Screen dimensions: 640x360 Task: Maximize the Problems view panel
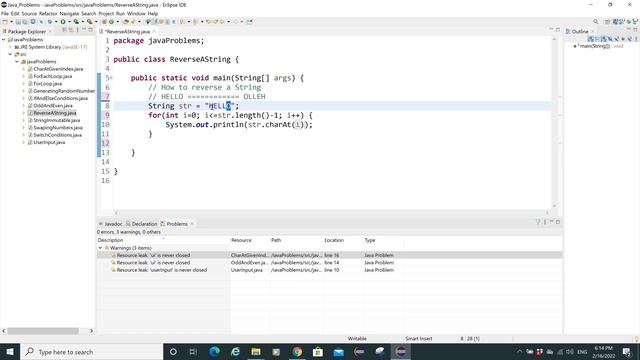558,222
